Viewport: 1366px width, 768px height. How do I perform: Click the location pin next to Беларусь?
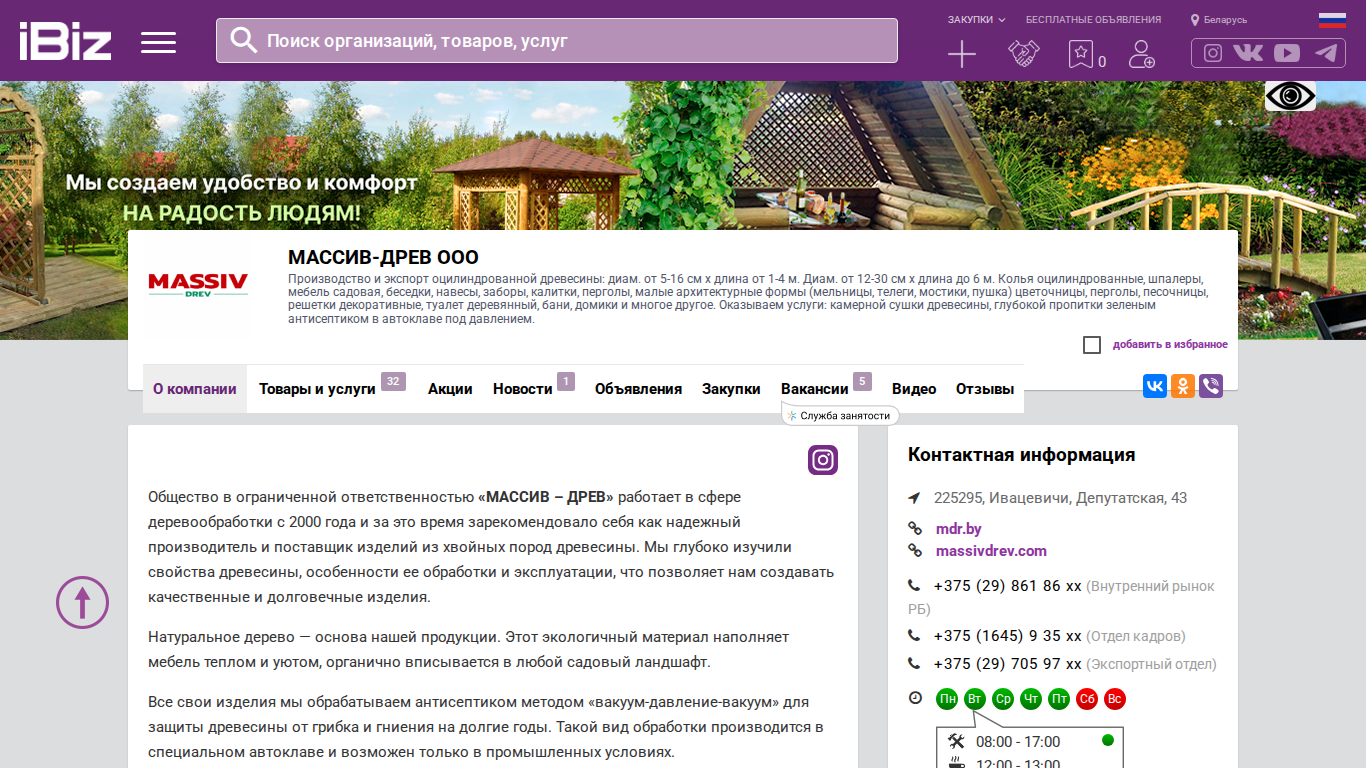pyautogui.click(x=1194, y=20)
